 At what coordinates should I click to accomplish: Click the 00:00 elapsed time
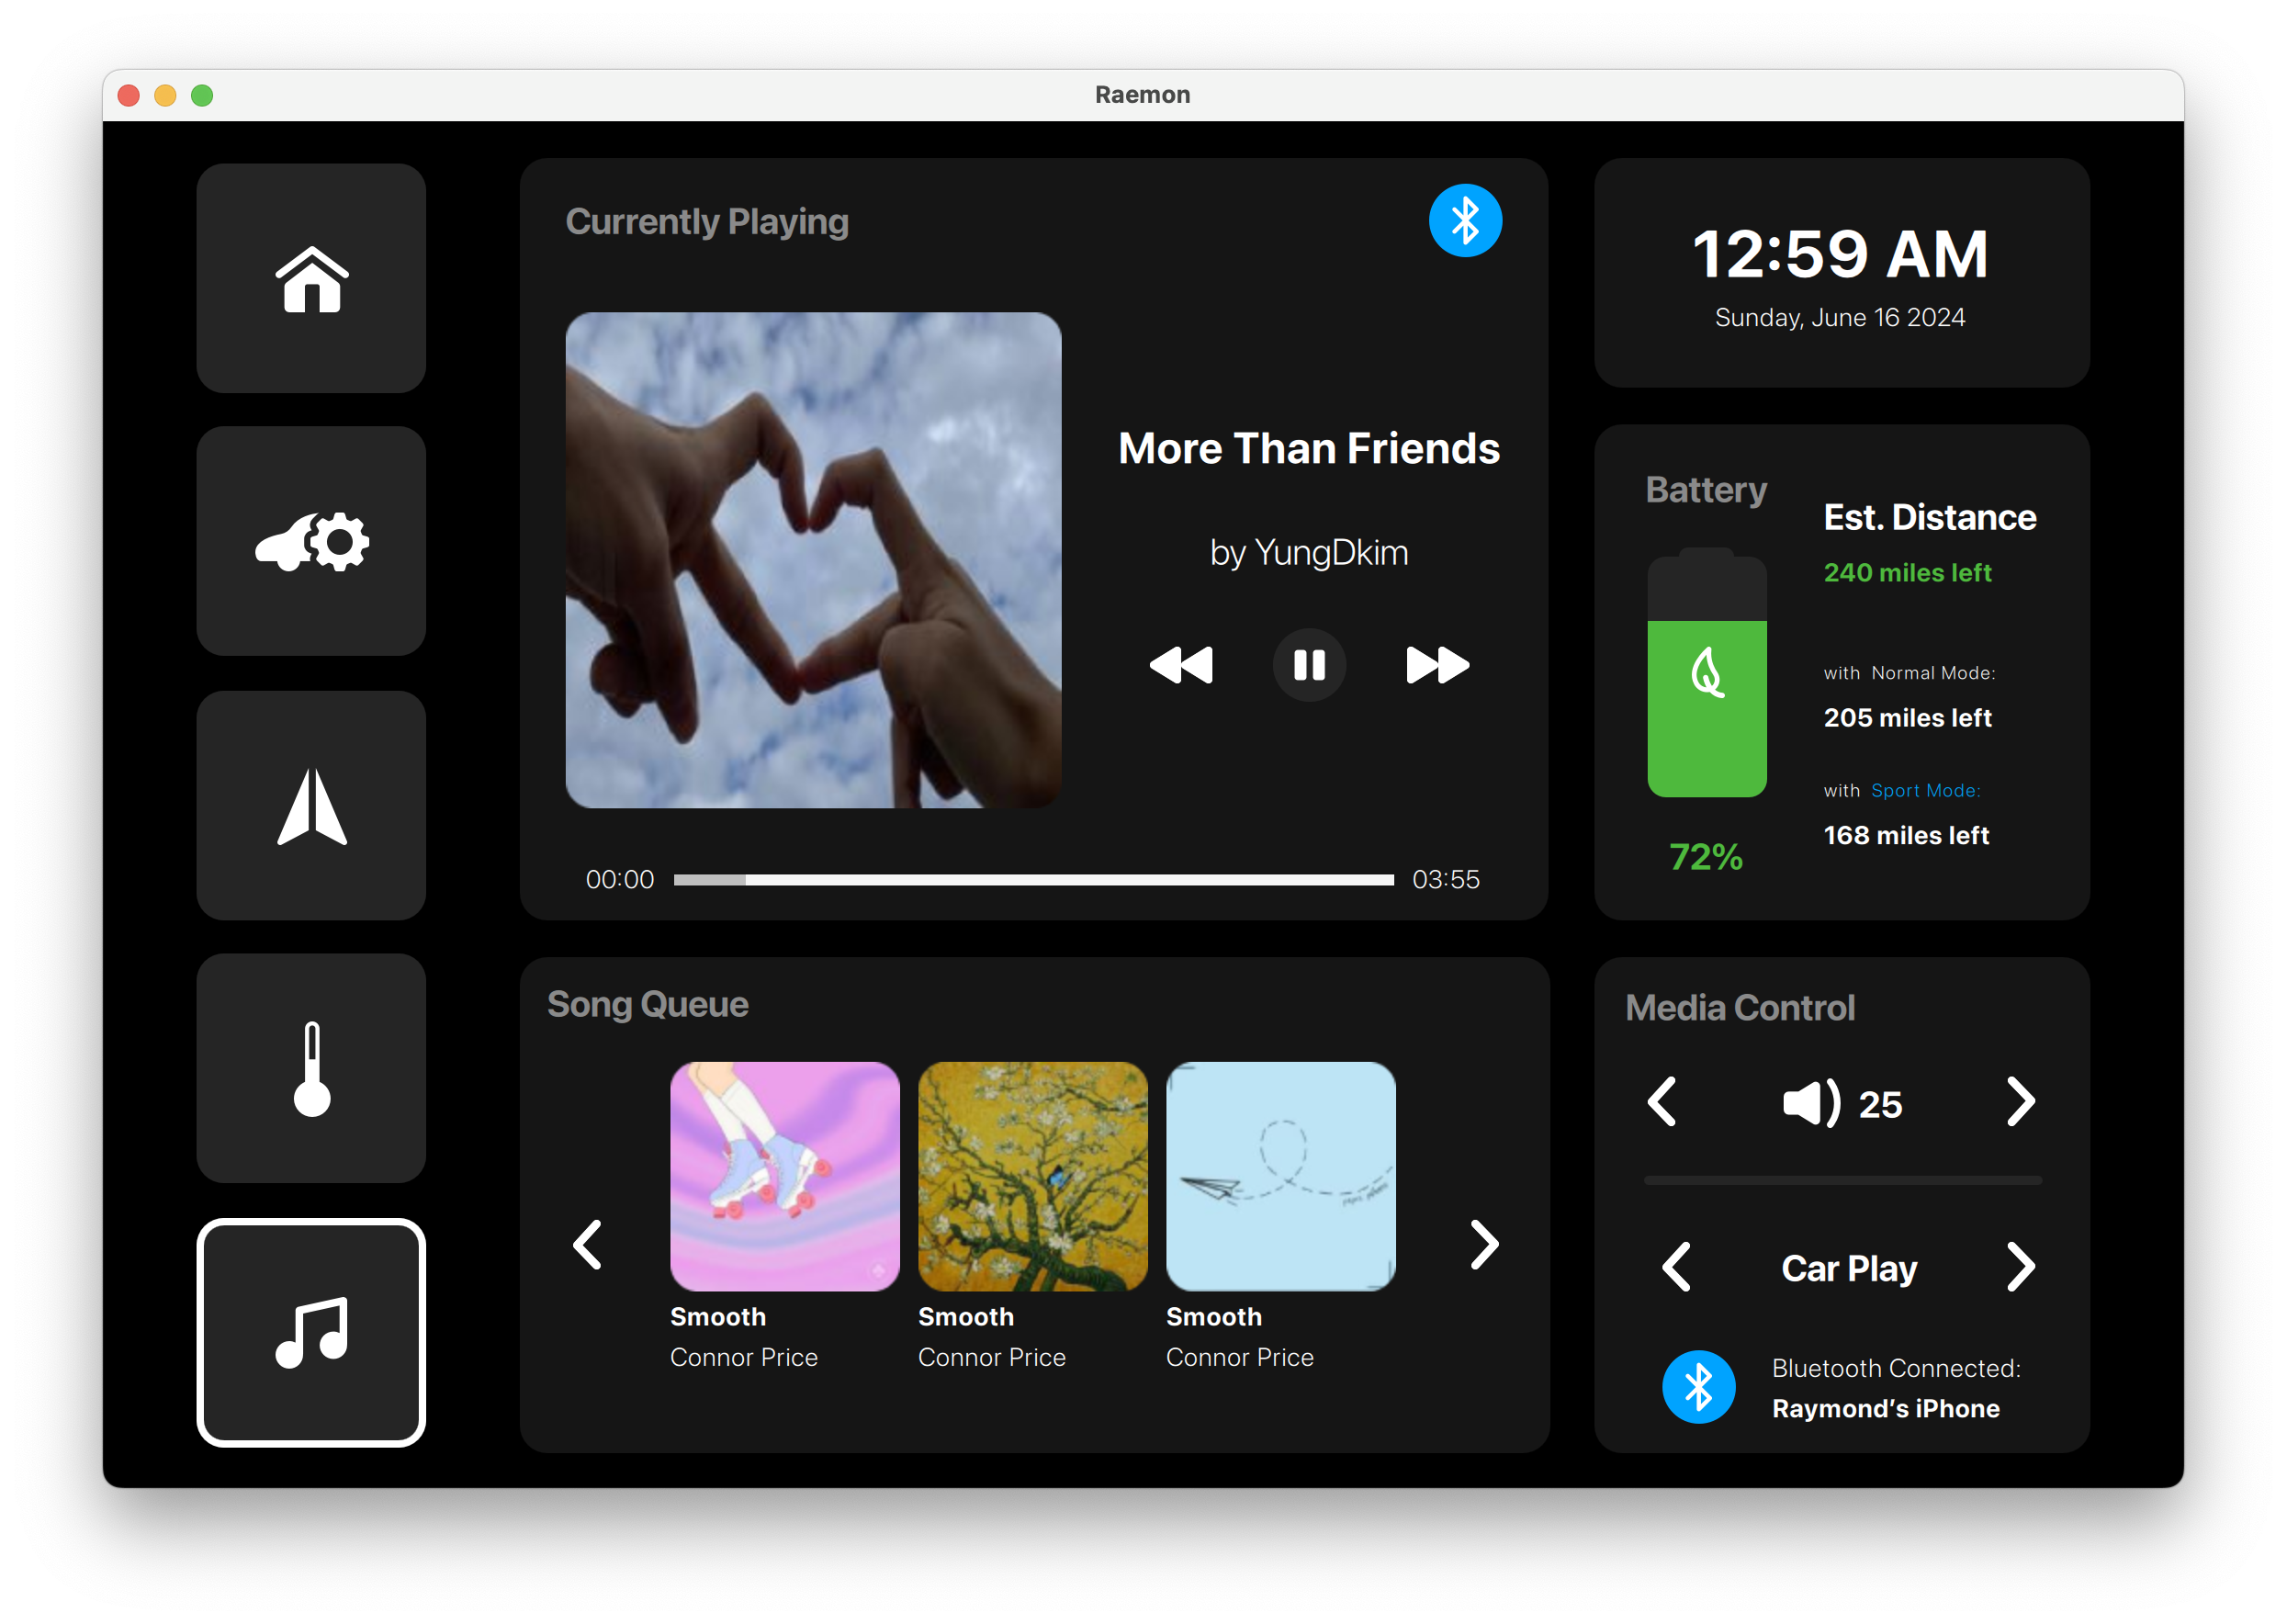pyautogui.click(x=620, y=880)
